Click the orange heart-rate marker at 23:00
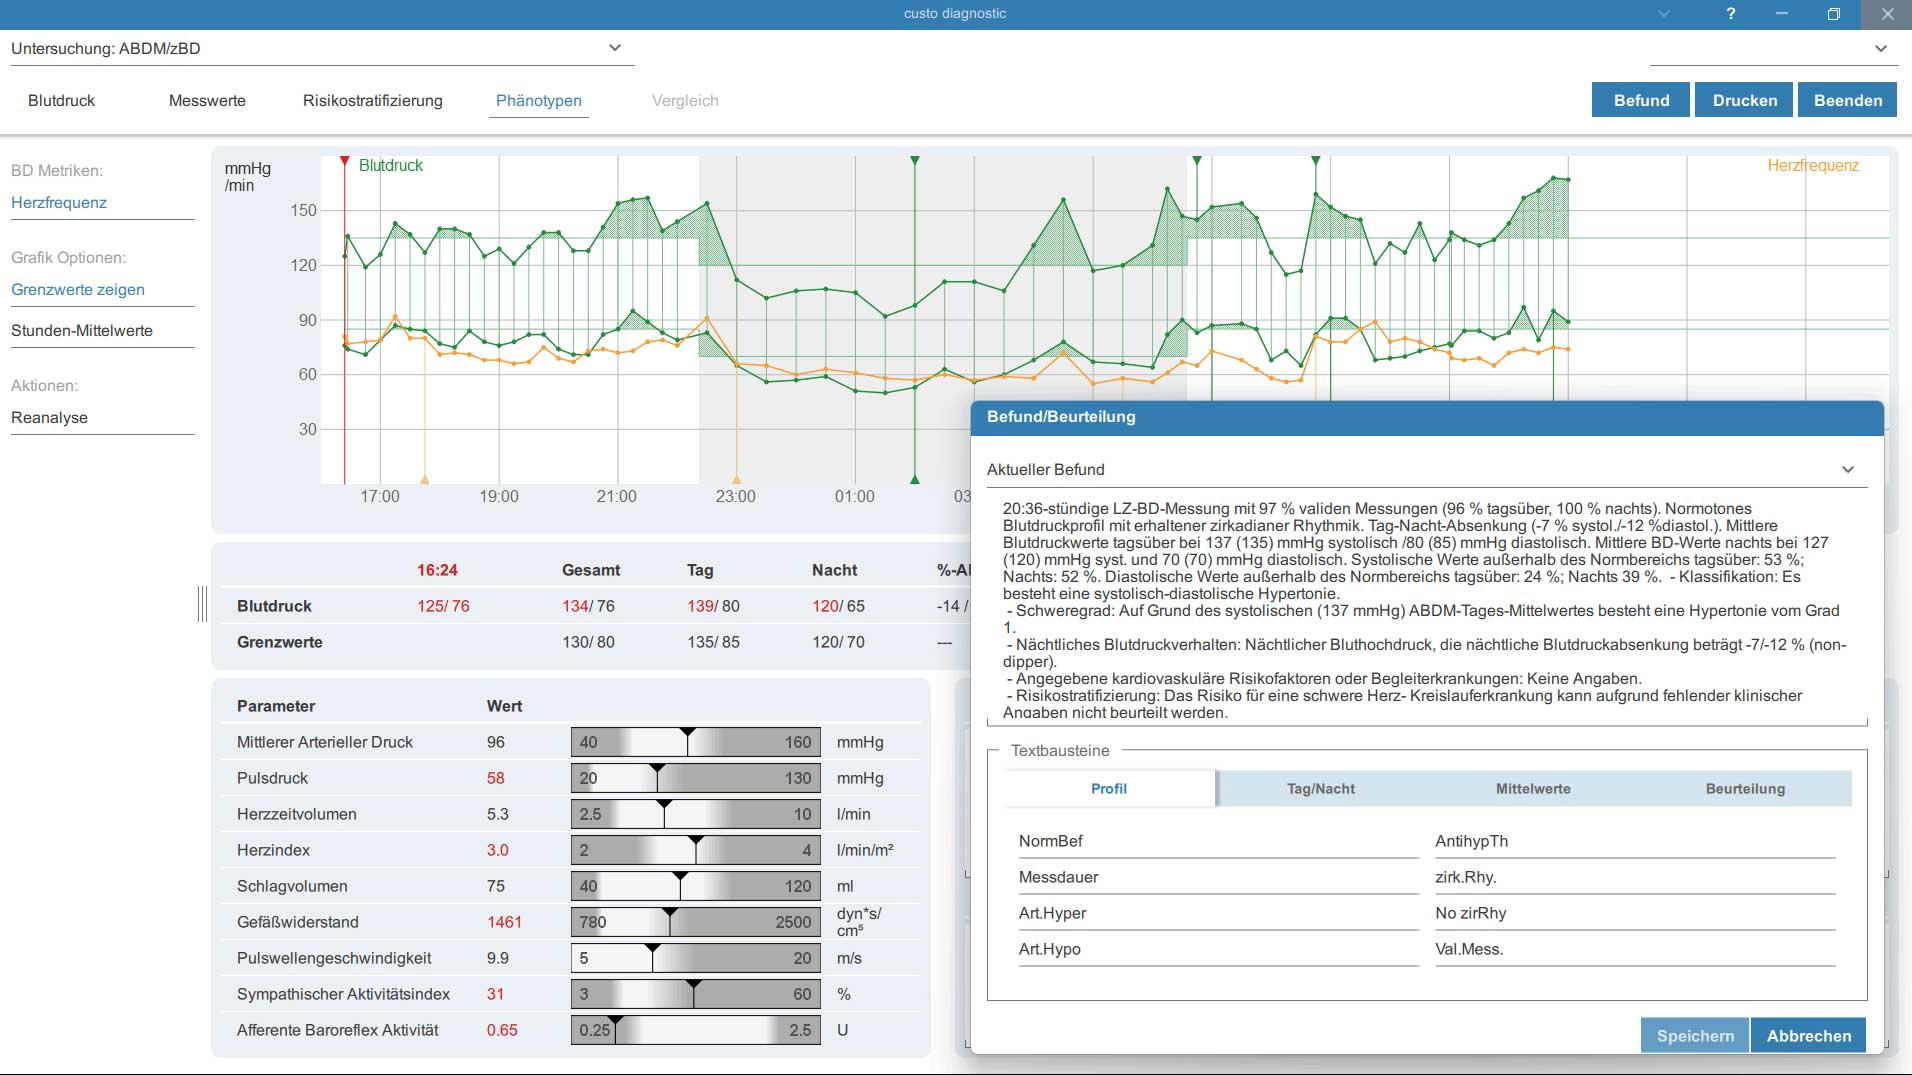Image resolution: width=1912 pixels, height=1075 pixels. tap(737, 479)
